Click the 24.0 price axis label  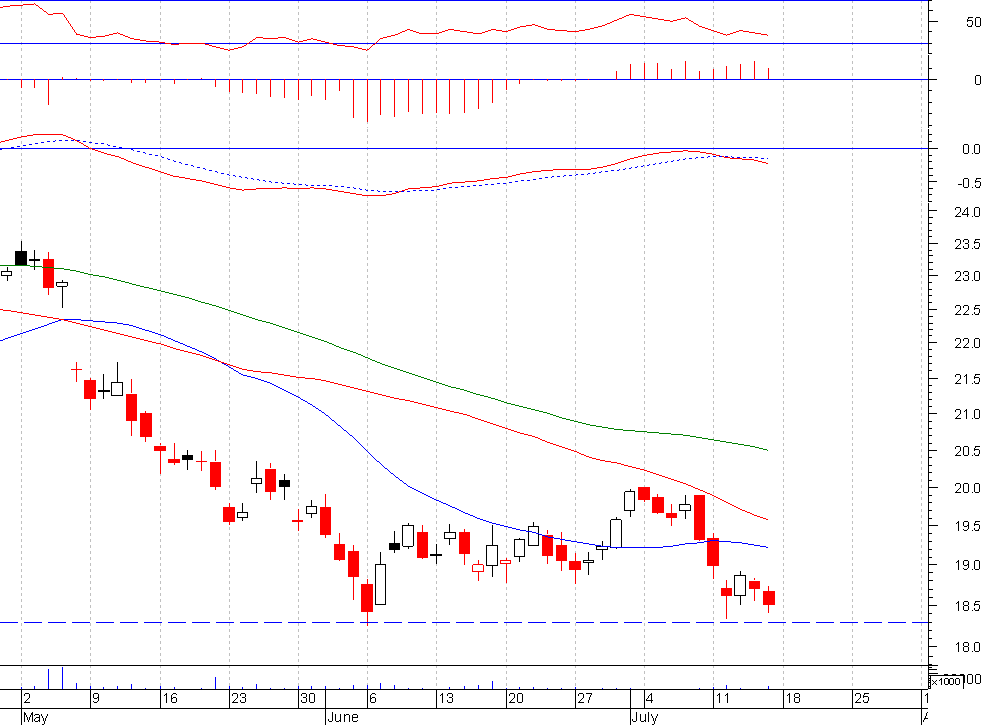(967, 212)
